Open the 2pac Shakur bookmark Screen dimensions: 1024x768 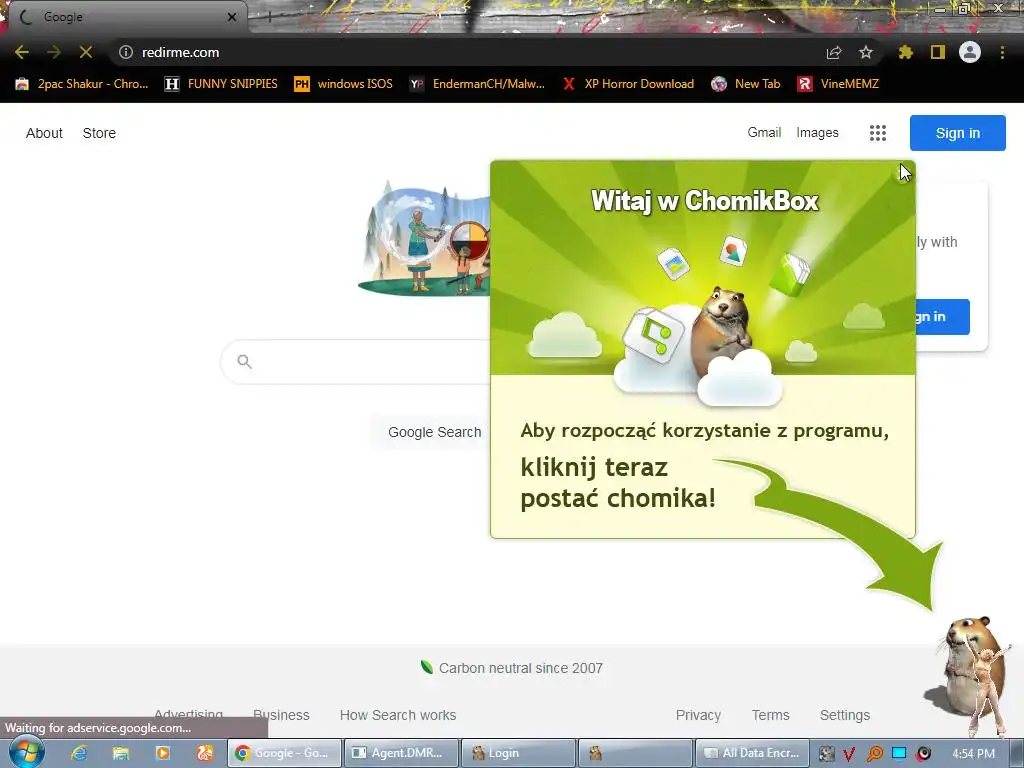82,84
